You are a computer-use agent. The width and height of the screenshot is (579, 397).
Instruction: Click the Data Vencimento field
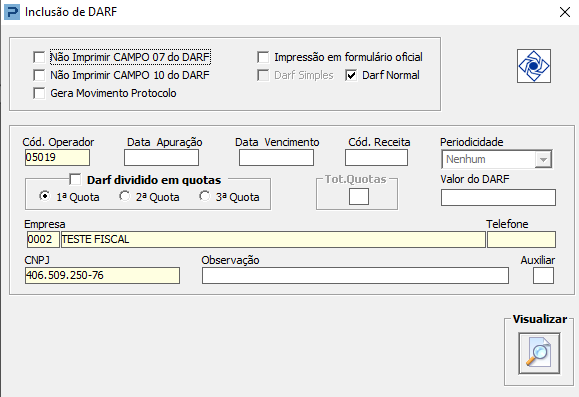pyautogui.click(x=276, y=158)
